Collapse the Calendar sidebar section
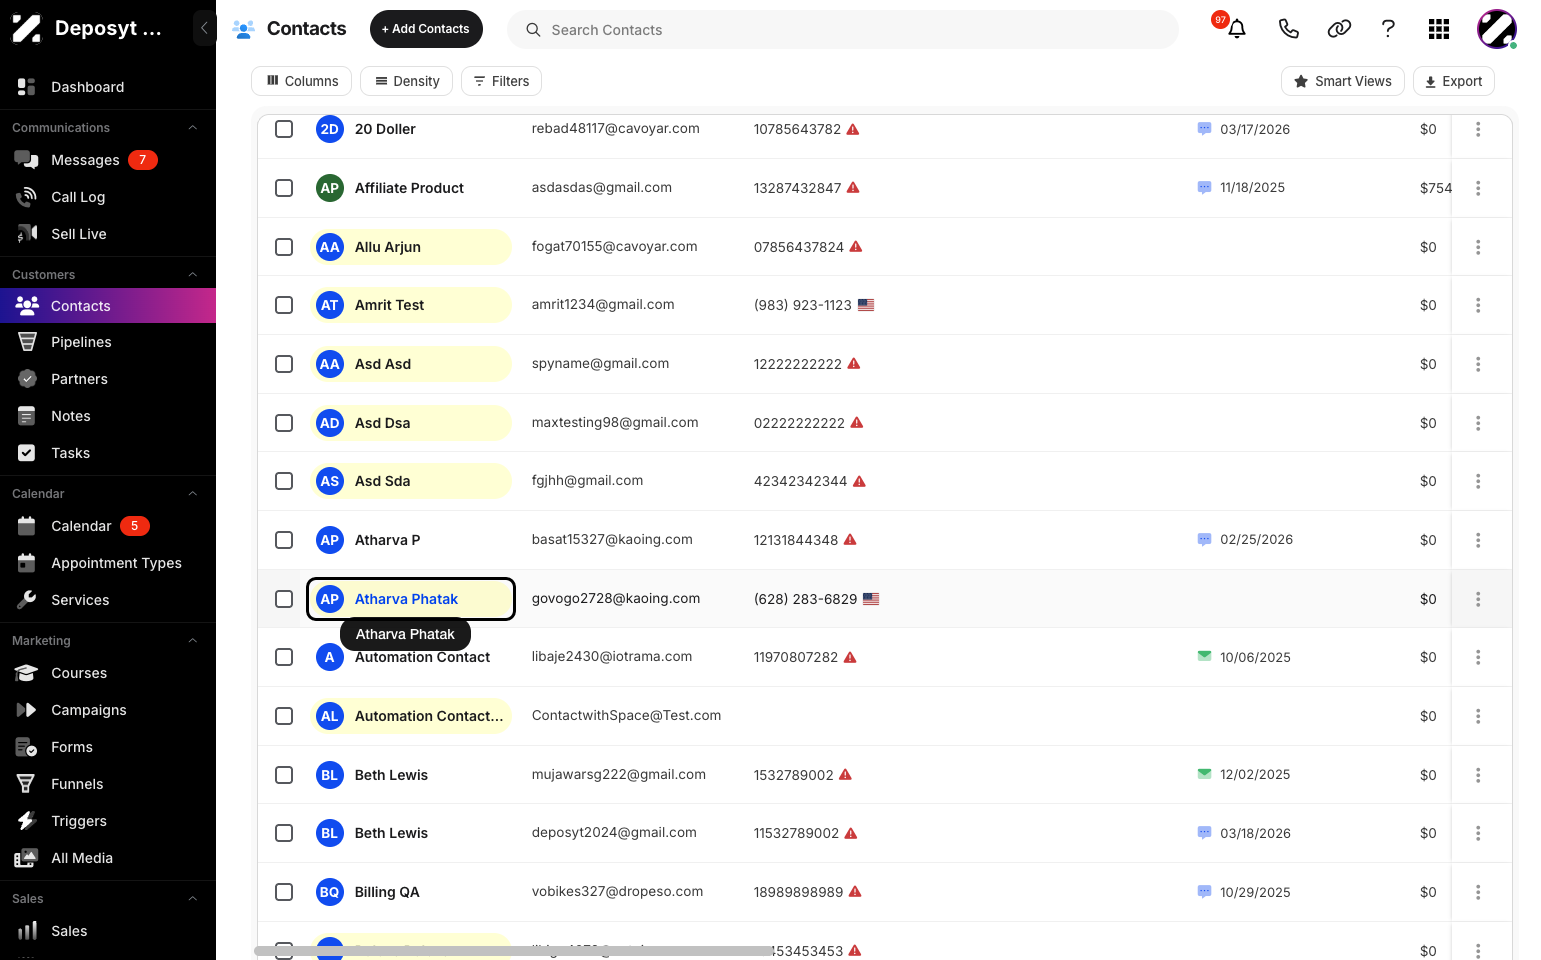Image resolution: width=1541 pixels, height=960 pixels. pyautogui.click(x=193, y=494)
